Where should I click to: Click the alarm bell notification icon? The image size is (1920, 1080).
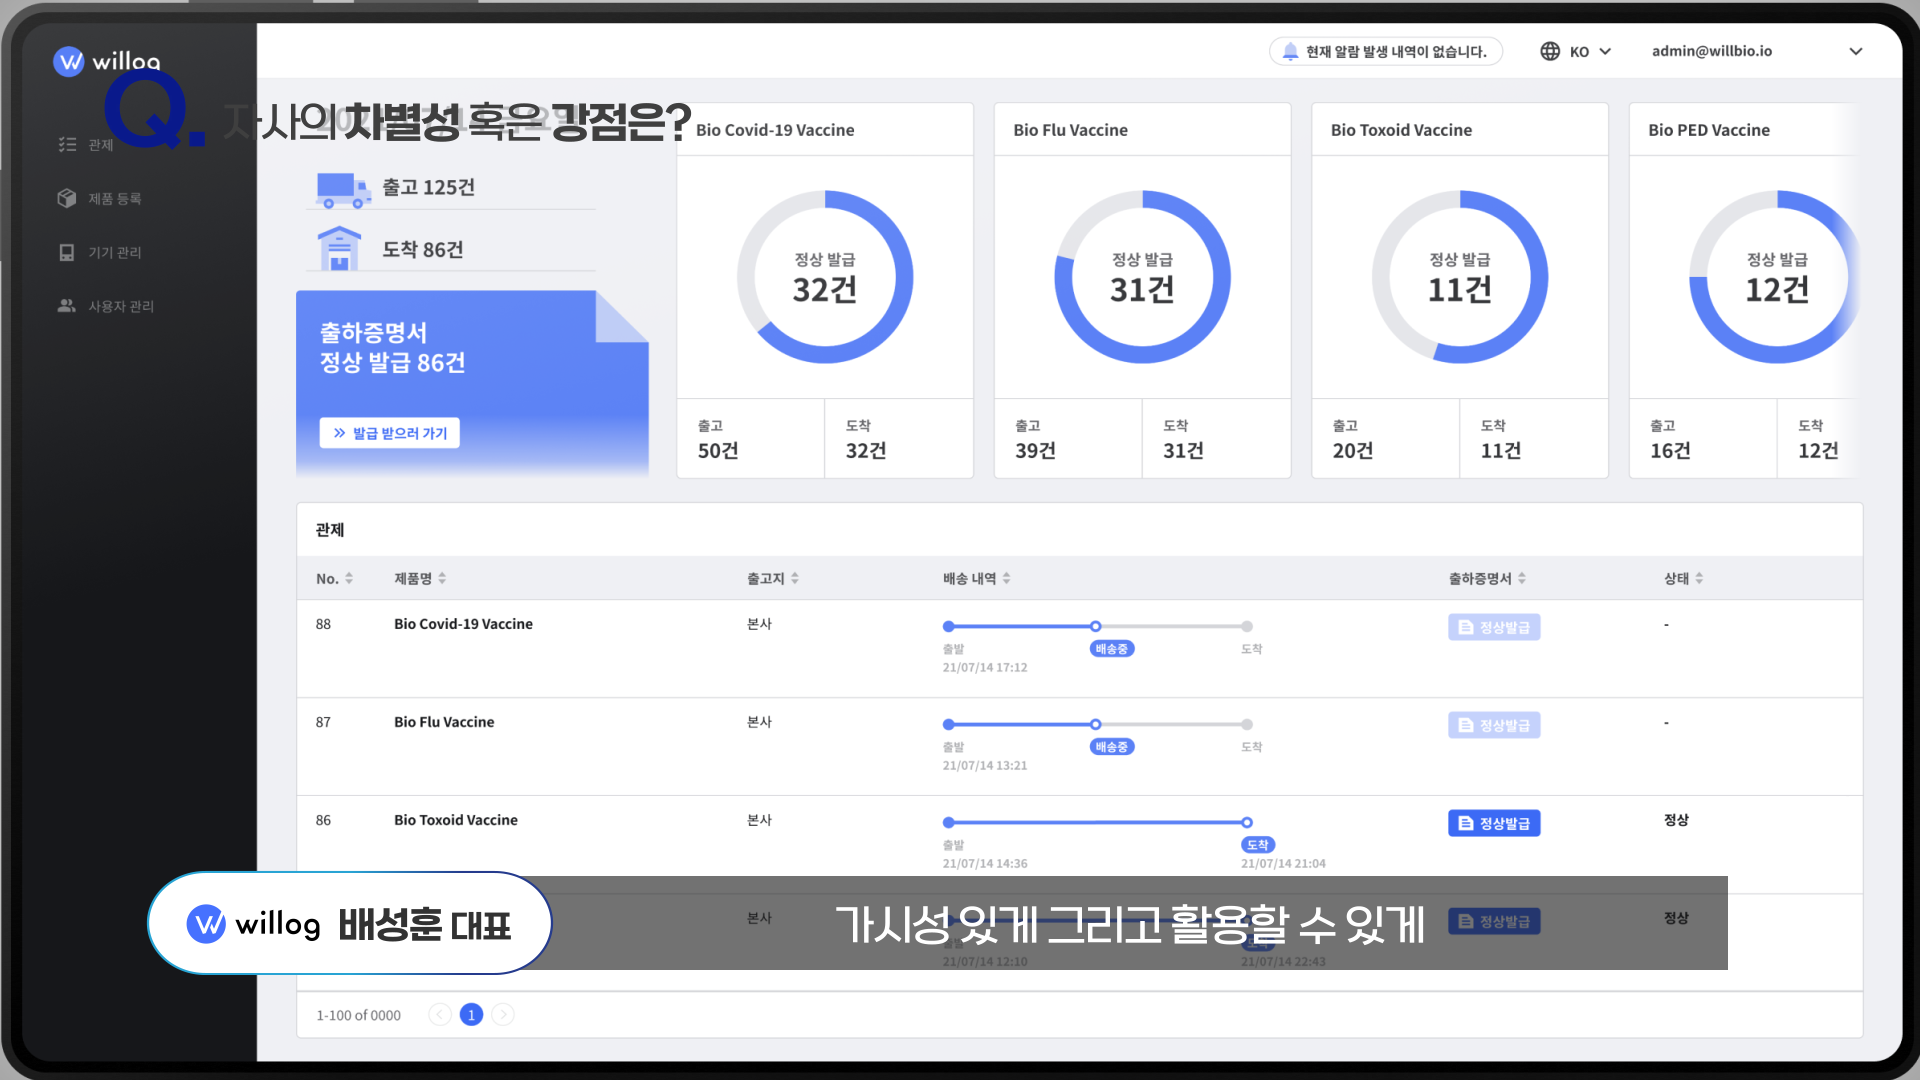click(x=1290, y=51)
